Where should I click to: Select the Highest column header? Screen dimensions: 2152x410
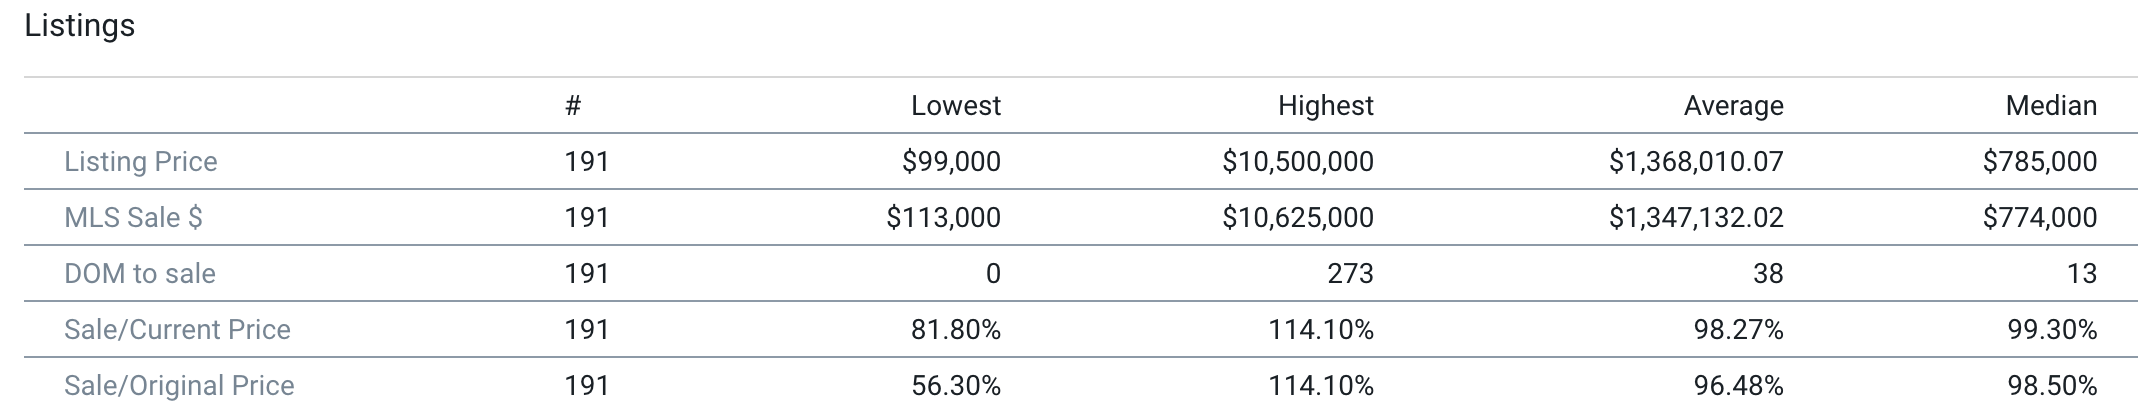click(x=1325, y=106)
